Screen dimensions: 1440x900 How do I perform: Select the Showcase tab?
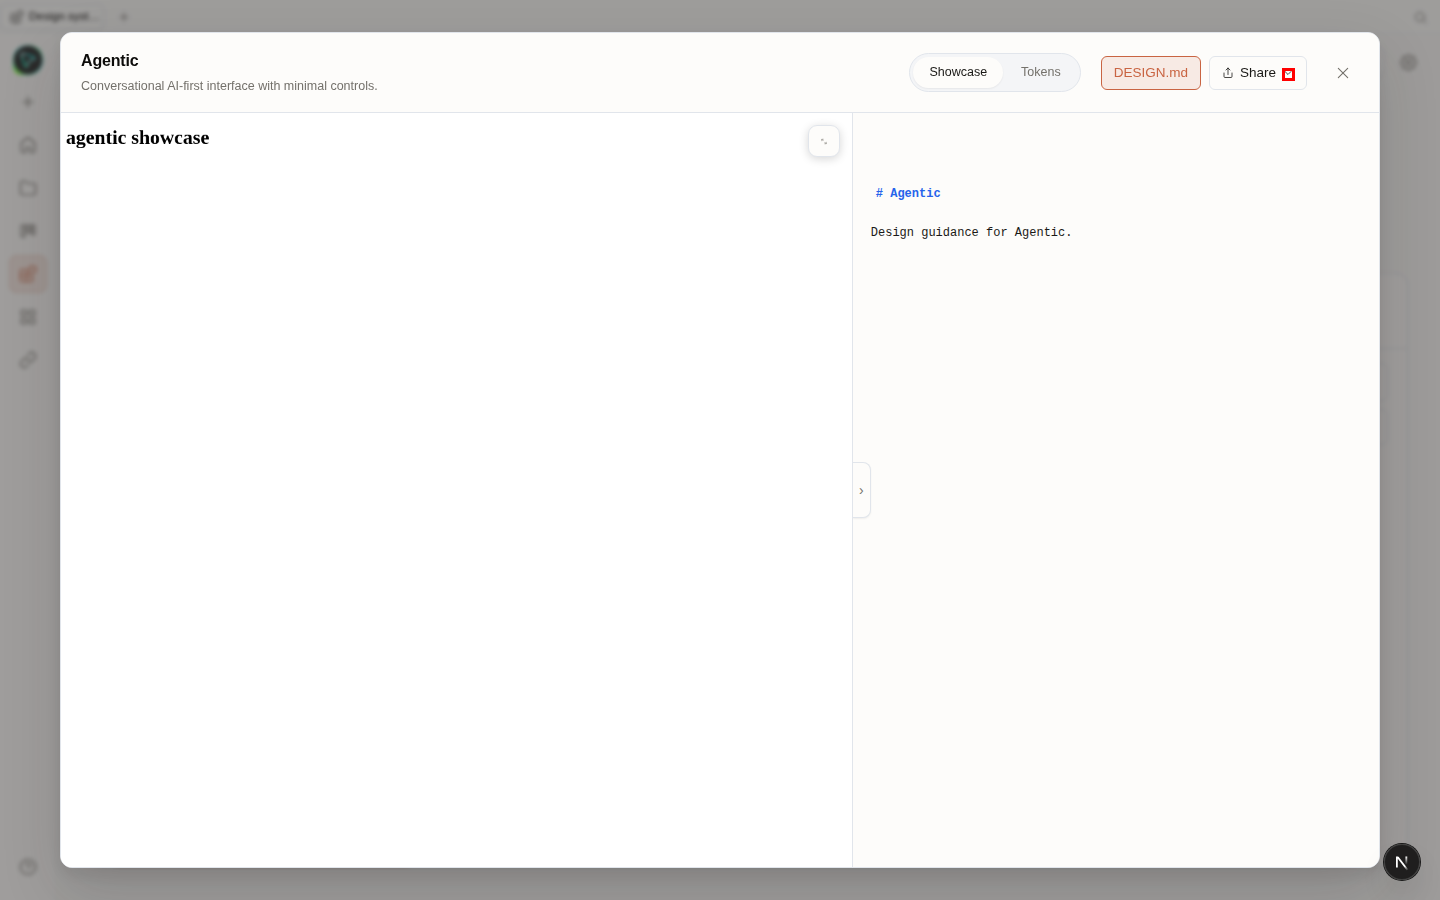click(x=958, y=72)
